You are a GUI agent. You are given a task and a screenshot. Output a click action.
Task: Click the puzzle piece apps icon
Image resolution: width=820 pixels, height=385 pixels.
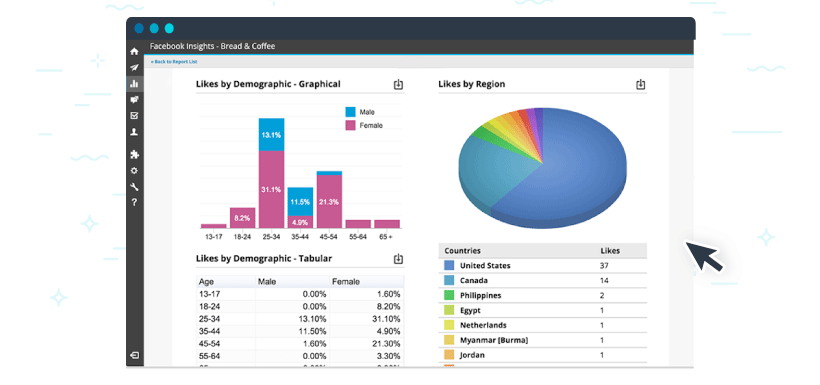point(134,154)
